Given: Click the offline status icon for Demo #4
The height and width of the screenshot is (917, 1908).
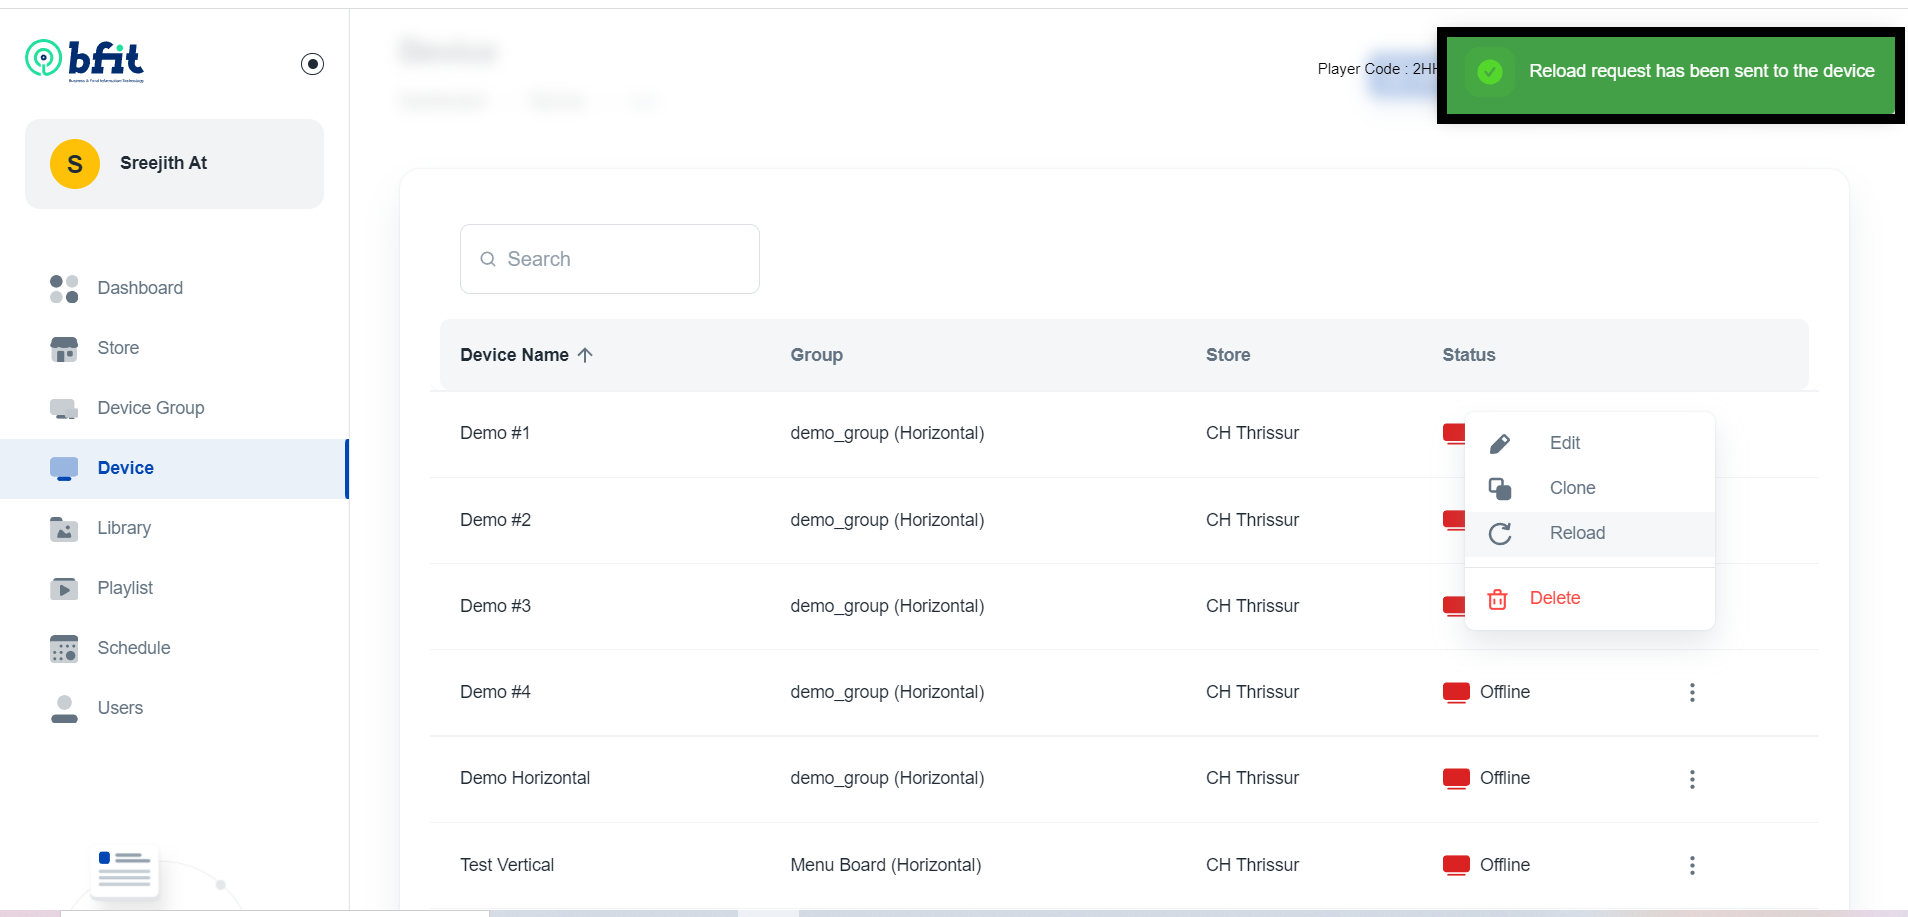Looking at the screenshot, I should [x=1456, y=693].
